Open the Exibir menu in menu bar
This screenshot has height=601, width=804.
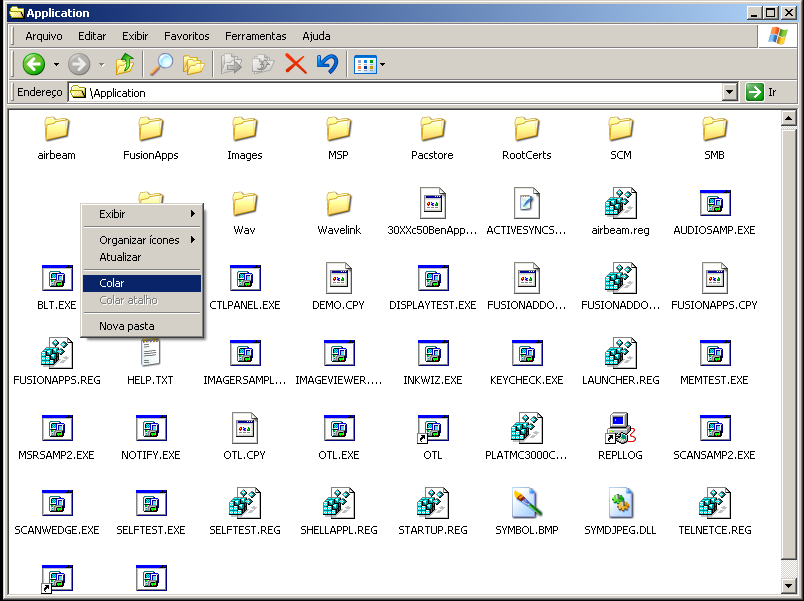click(x=135, y=36)
